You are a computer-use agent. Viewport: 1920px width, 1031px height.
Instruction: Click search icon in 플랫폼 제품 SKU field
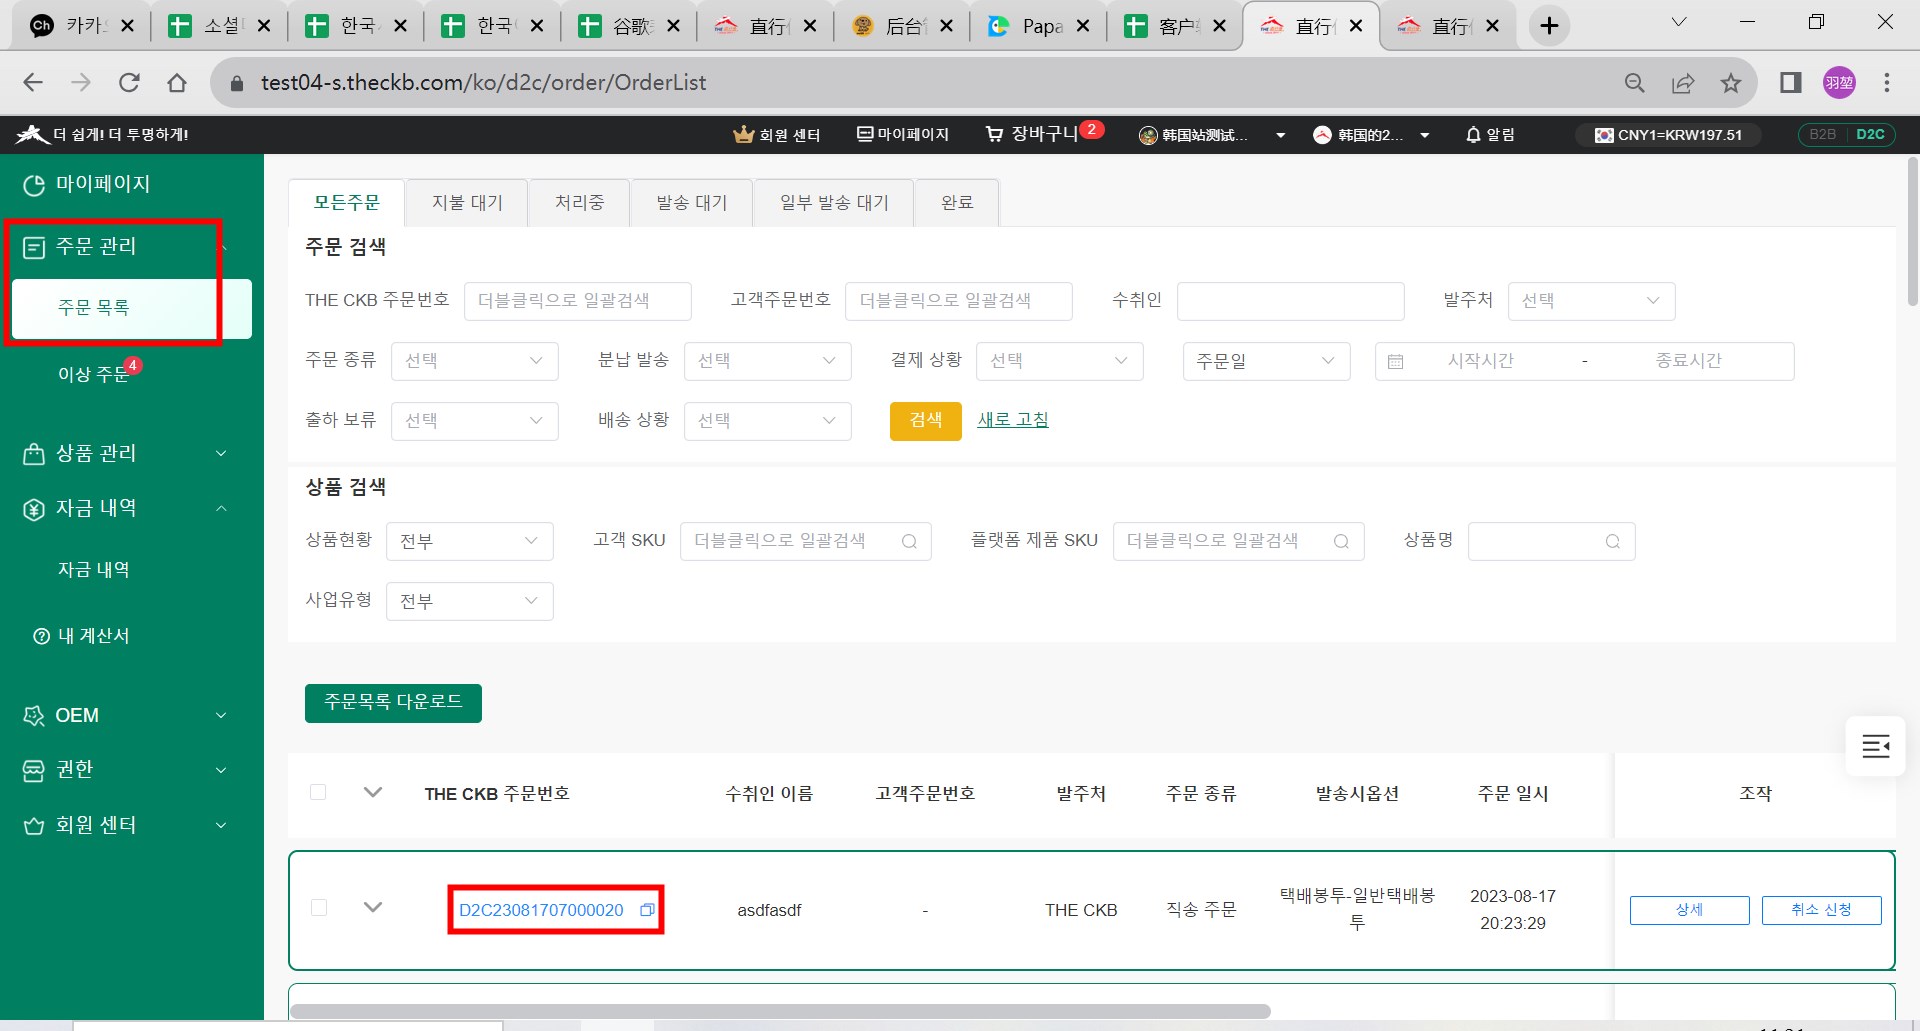[x=1341, y=541]
